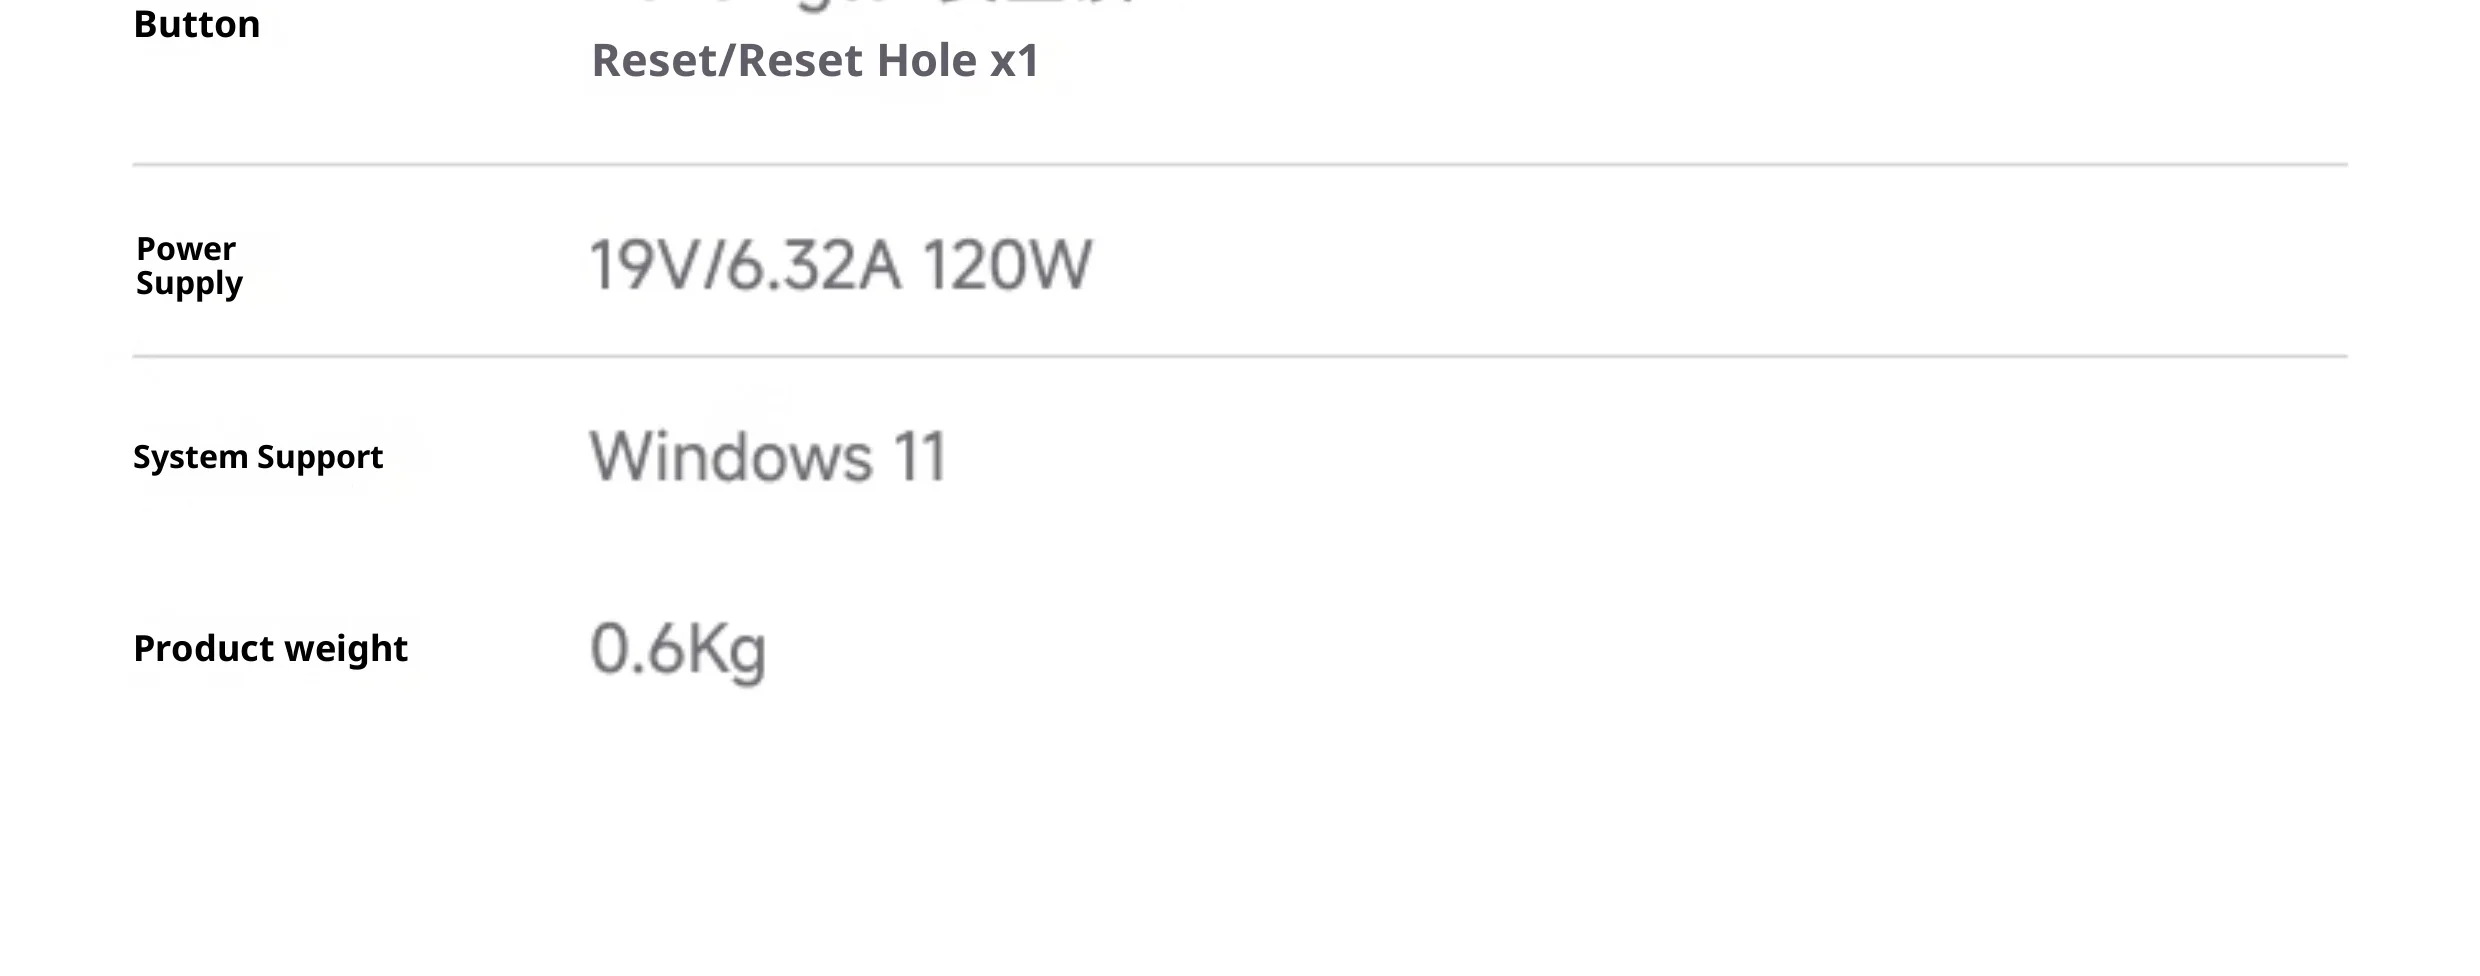Viewport: 2480px width, 976px height.
Task: Click the "120W" wattage value
Action: (1006, 266)
